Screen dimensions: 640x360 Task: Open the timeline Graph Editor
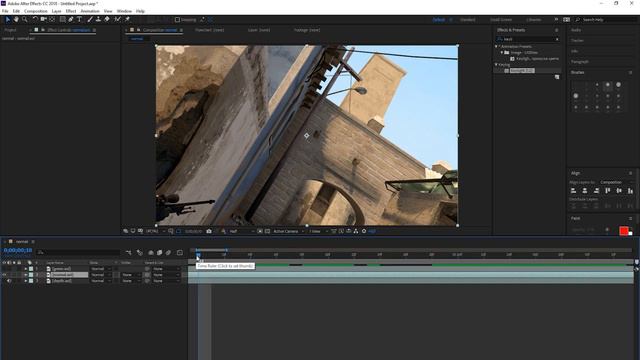click(180, 253)
